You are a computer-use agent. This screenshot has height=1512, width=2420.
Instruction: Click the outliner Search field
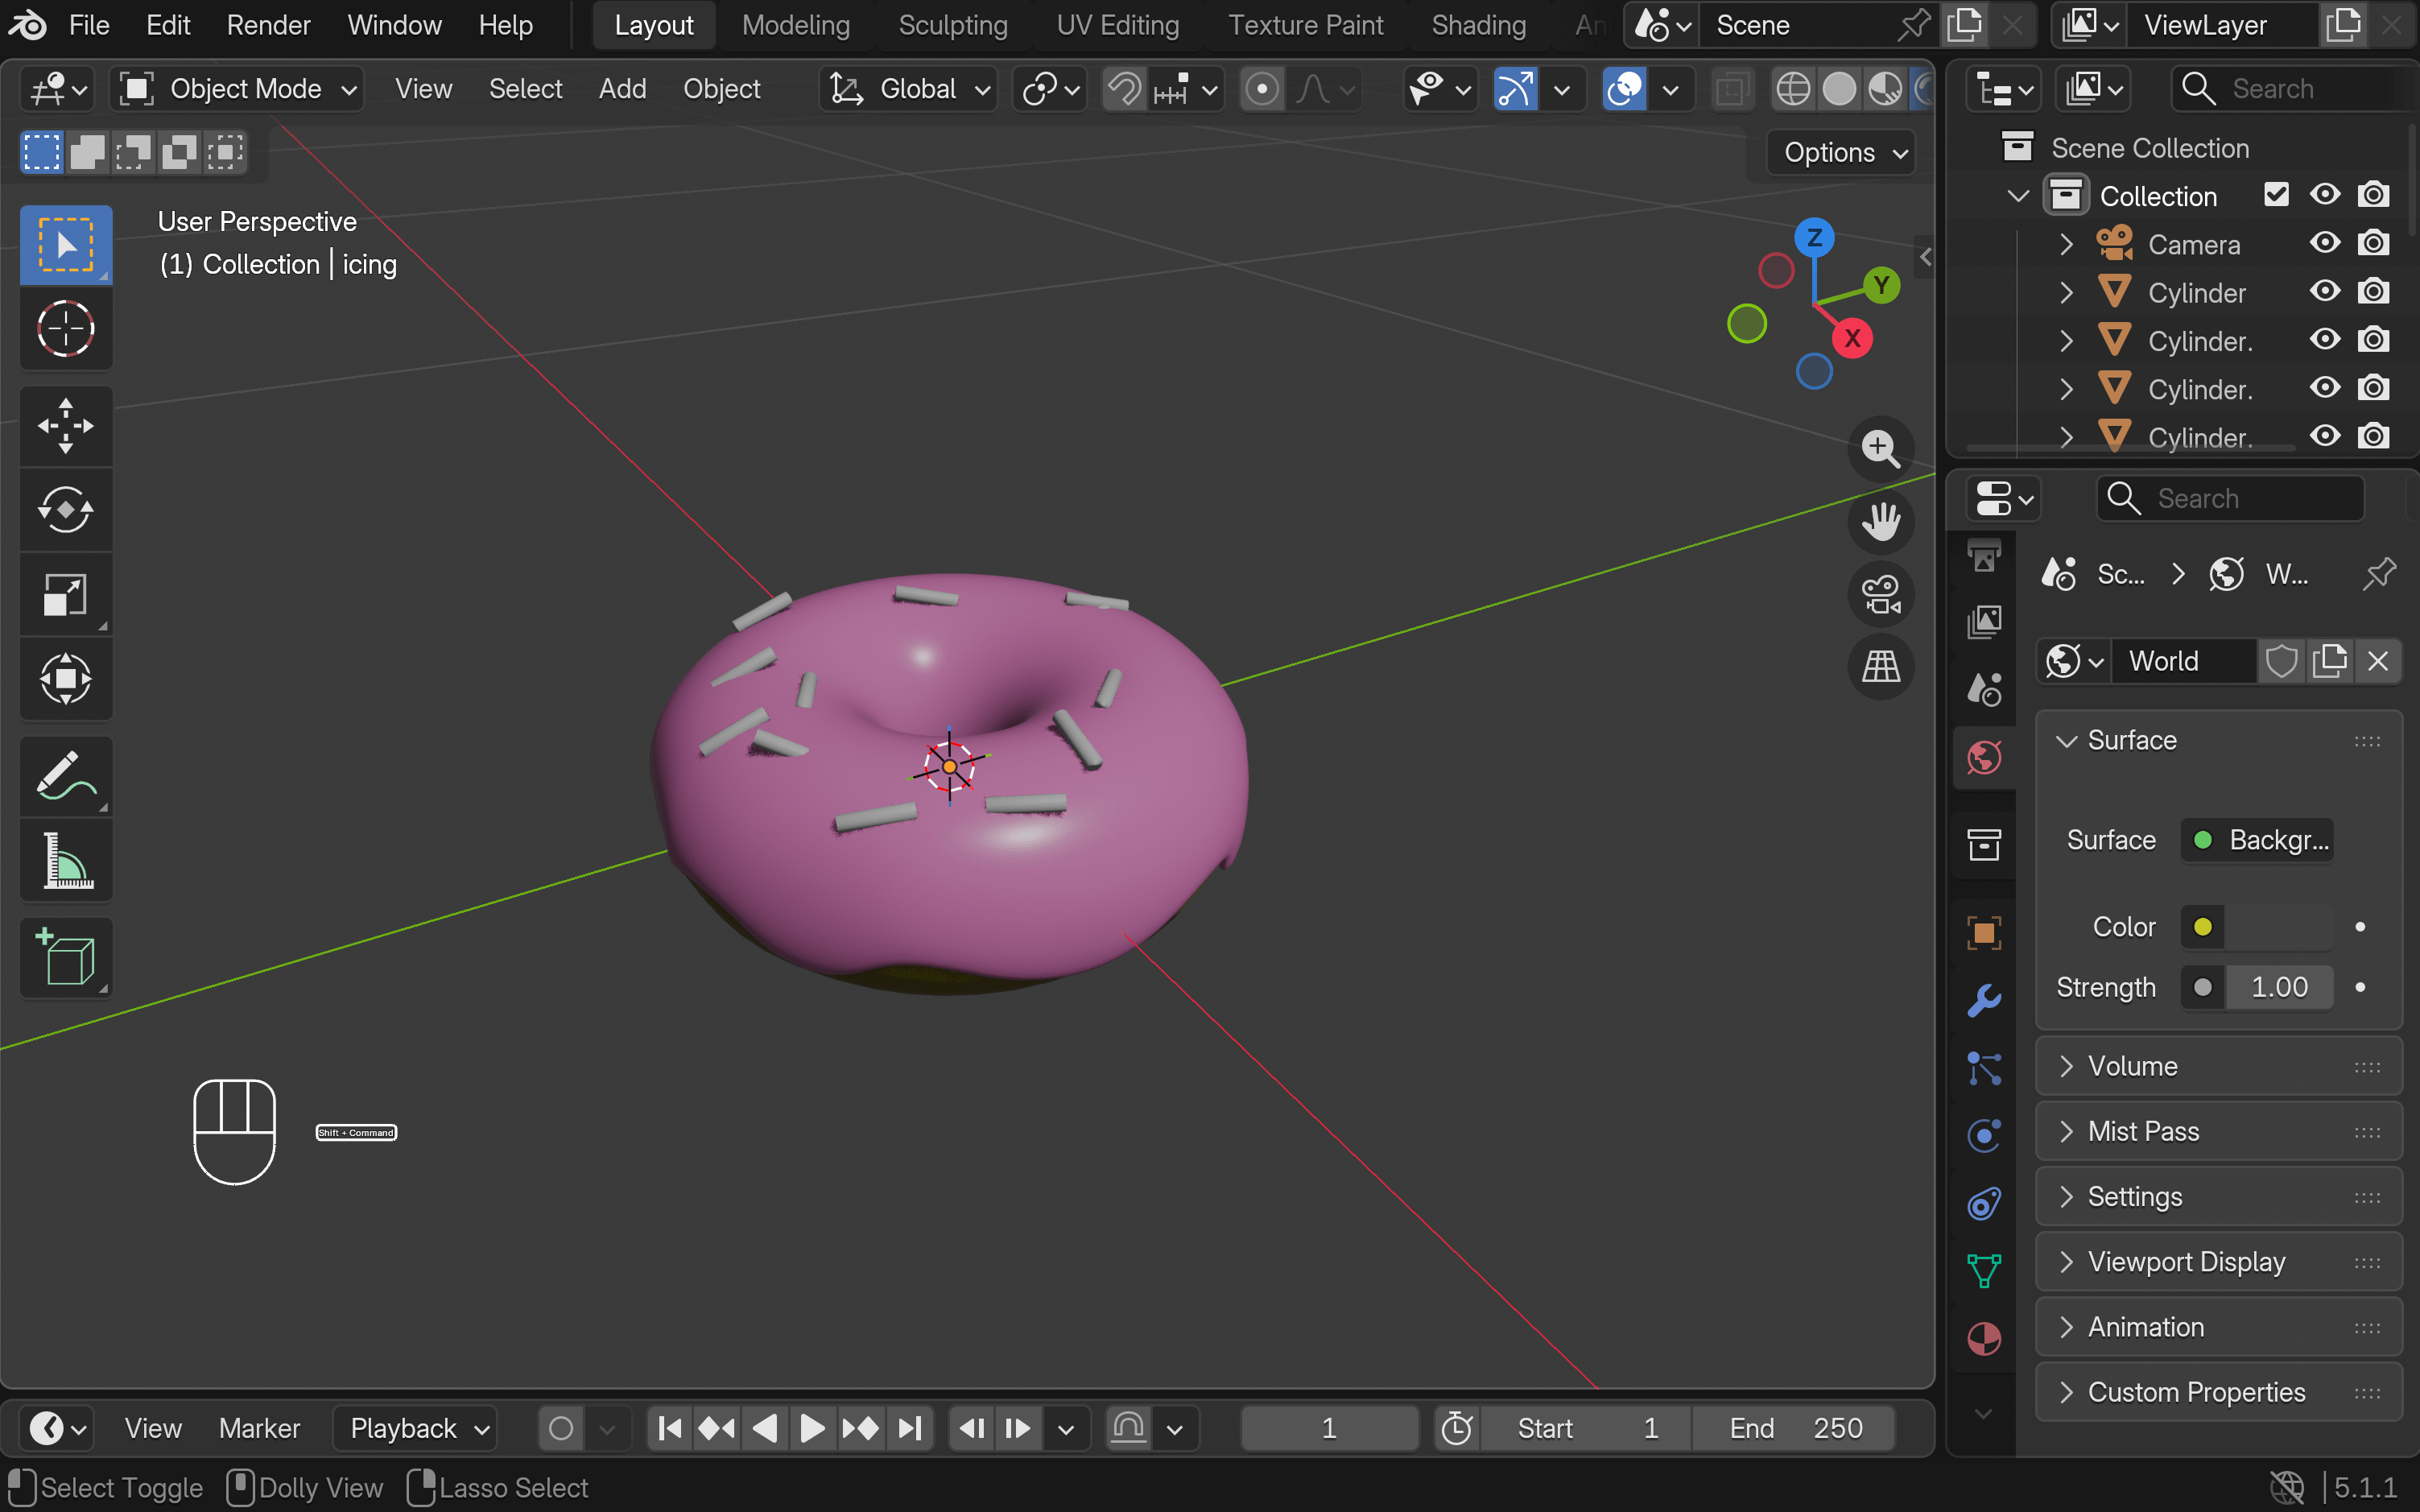tap(2295, 89)
